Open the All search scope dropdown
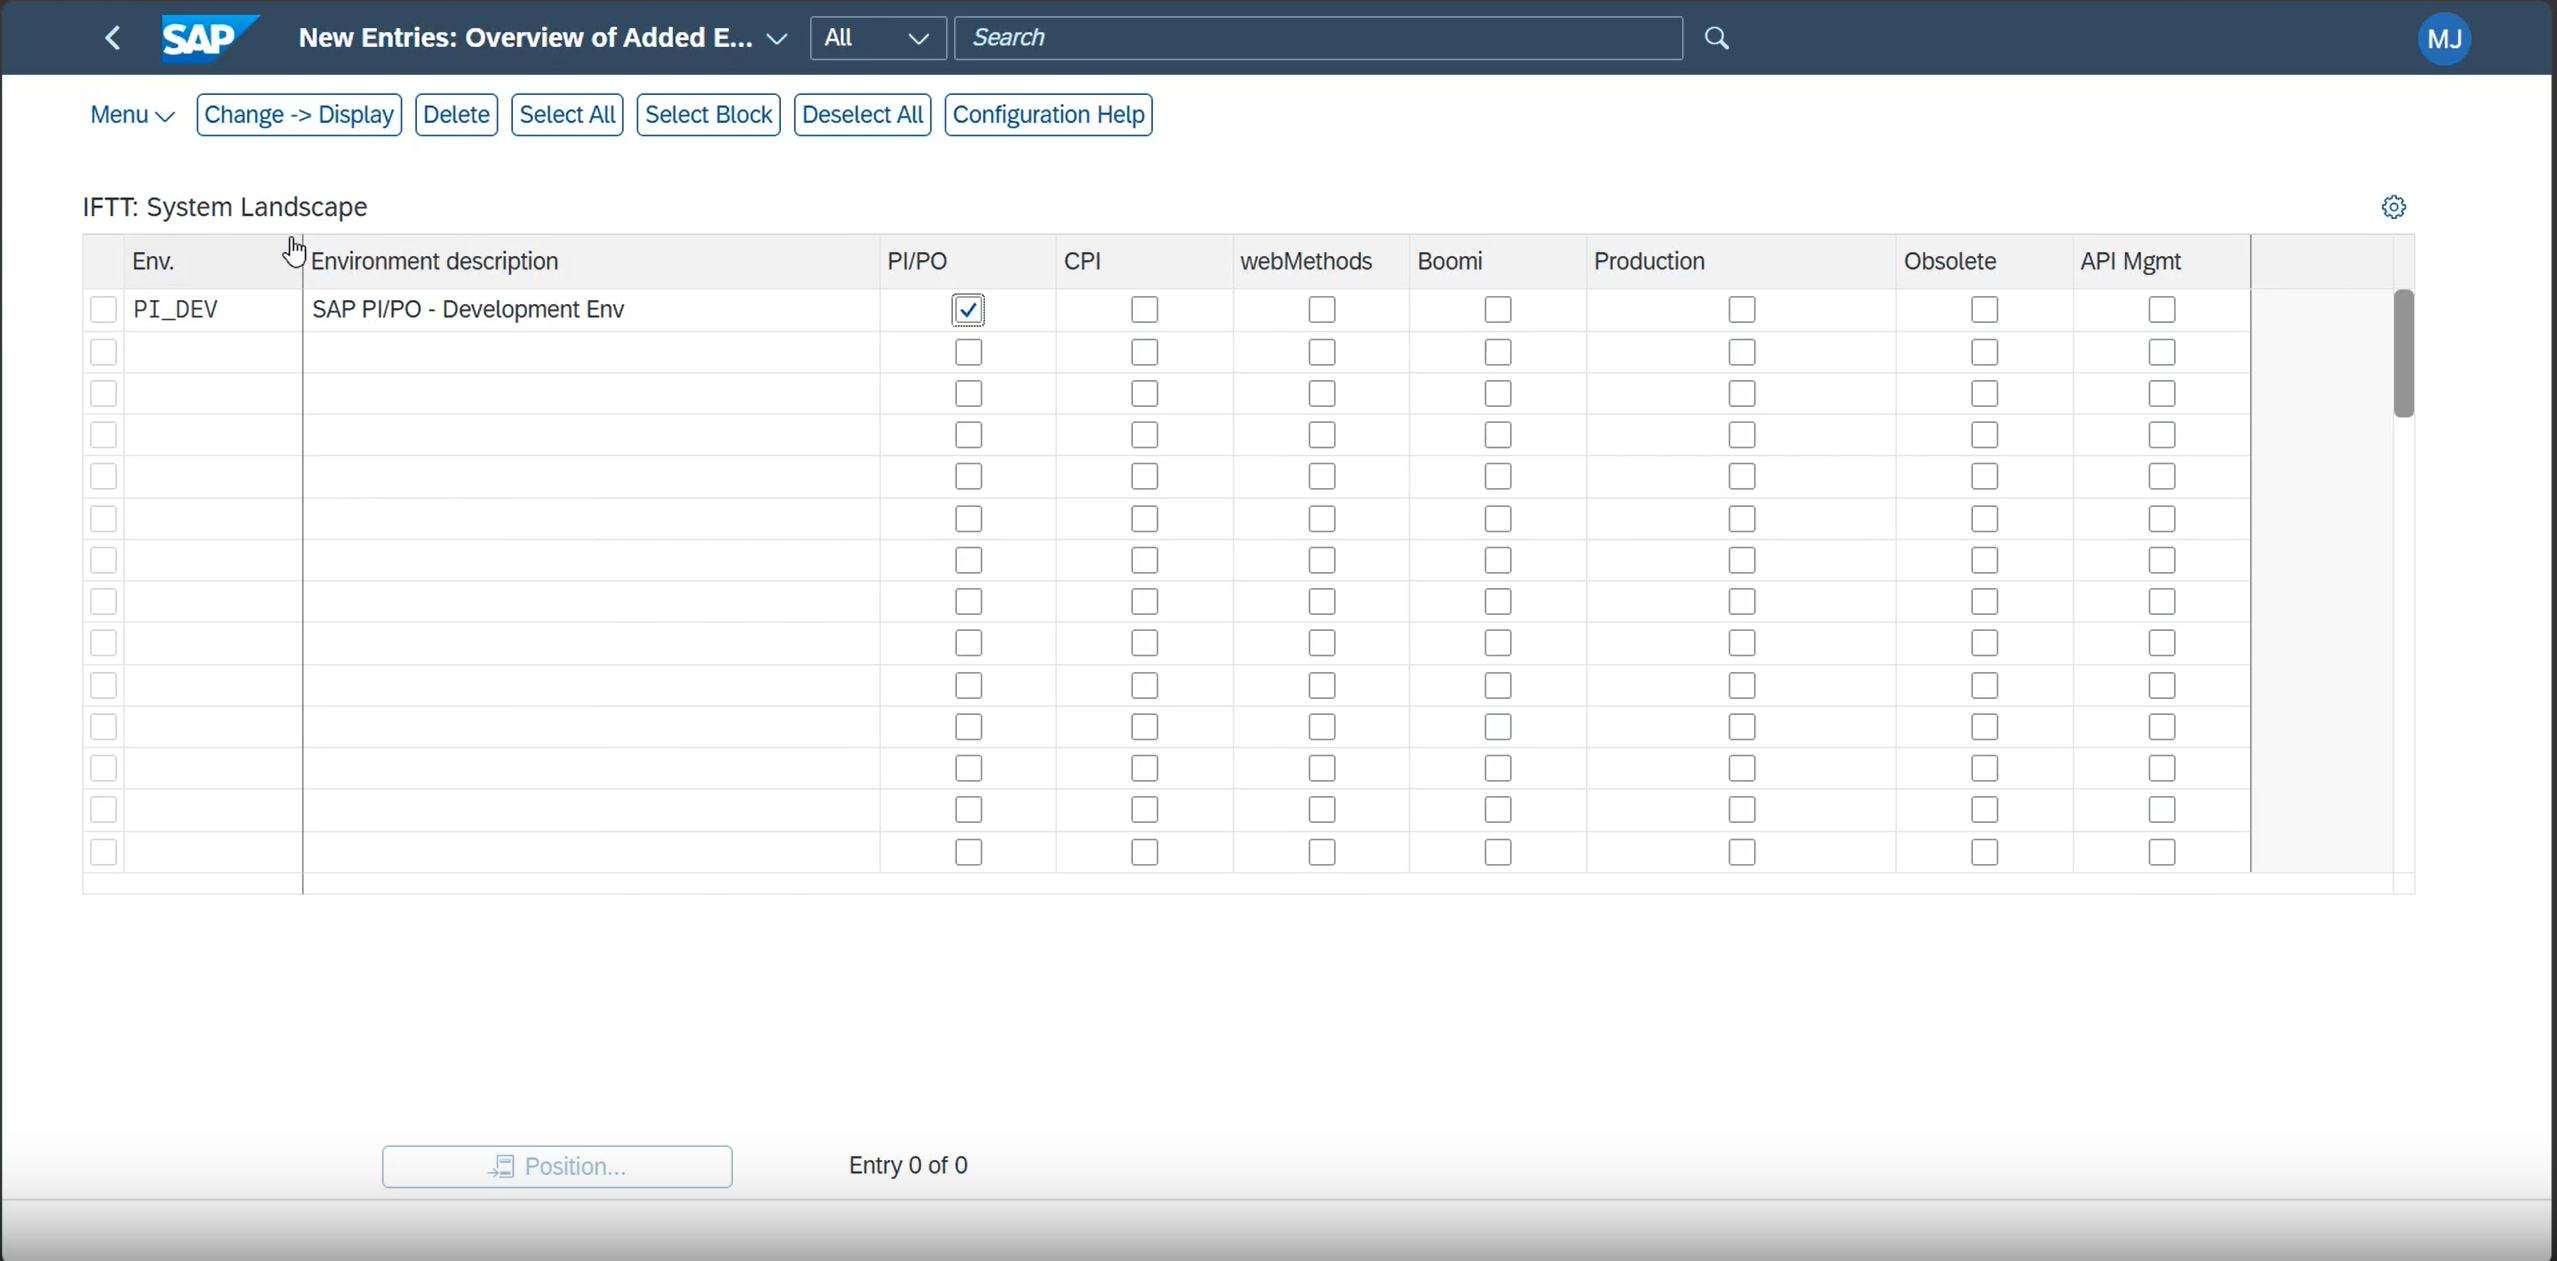The height and width of the screenshot is (1261, 2557). coord(877,38)
